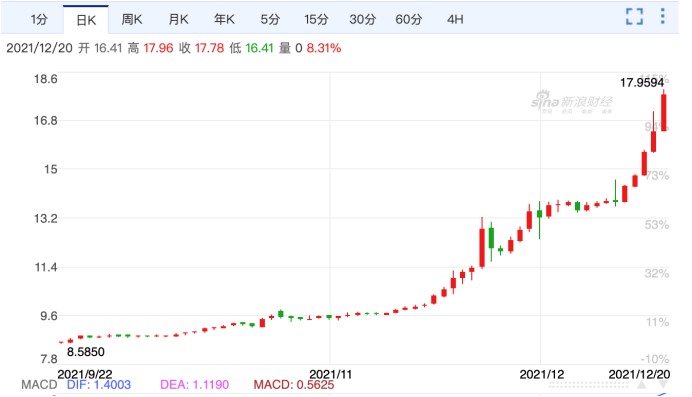
Task: Click the 17.9594 high price label
Action: 642,82
